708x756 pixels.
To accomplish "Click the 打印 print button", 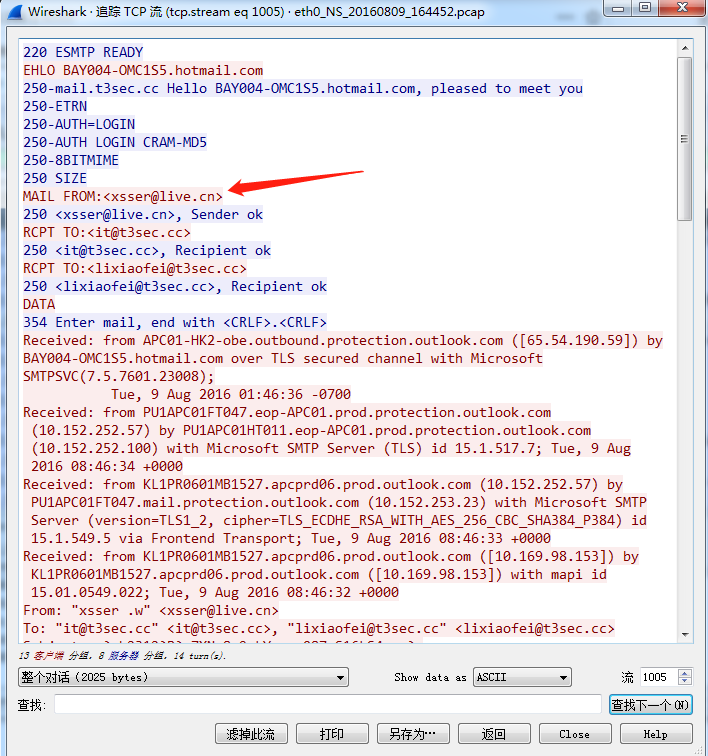I will 332,734.
